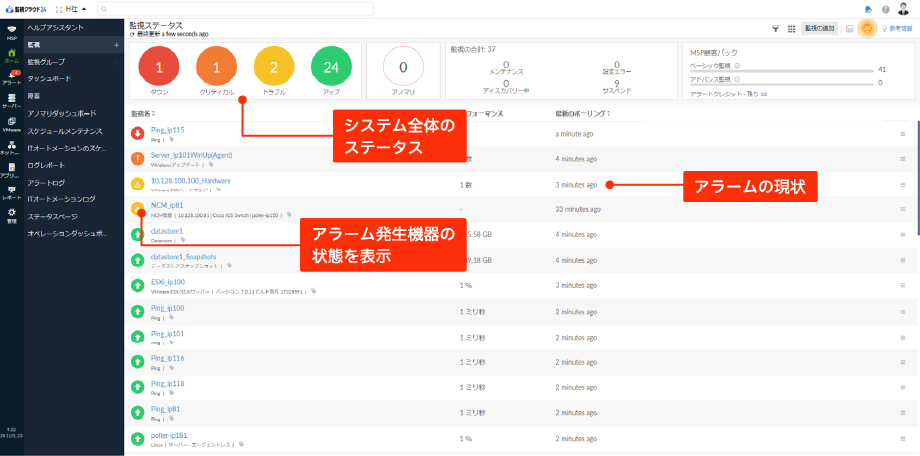Click the 監視の追加 button

coord(820,28)
